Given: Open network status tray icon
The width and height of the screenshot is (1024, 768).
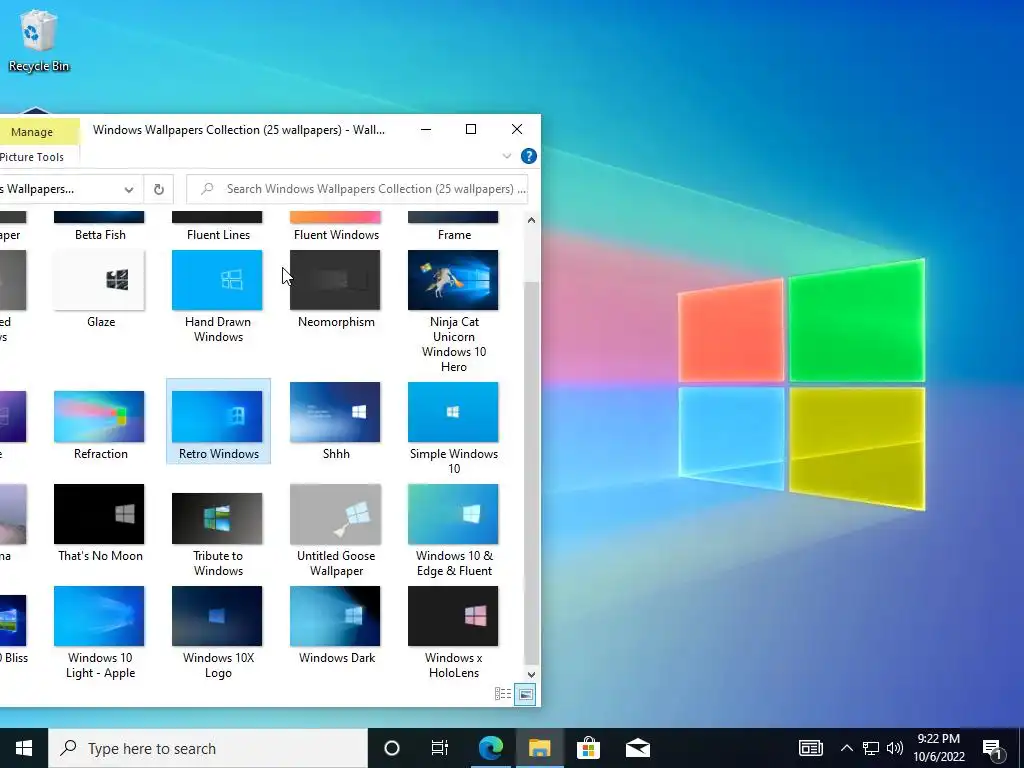Looking at the screenshot, I should (871, 748).
